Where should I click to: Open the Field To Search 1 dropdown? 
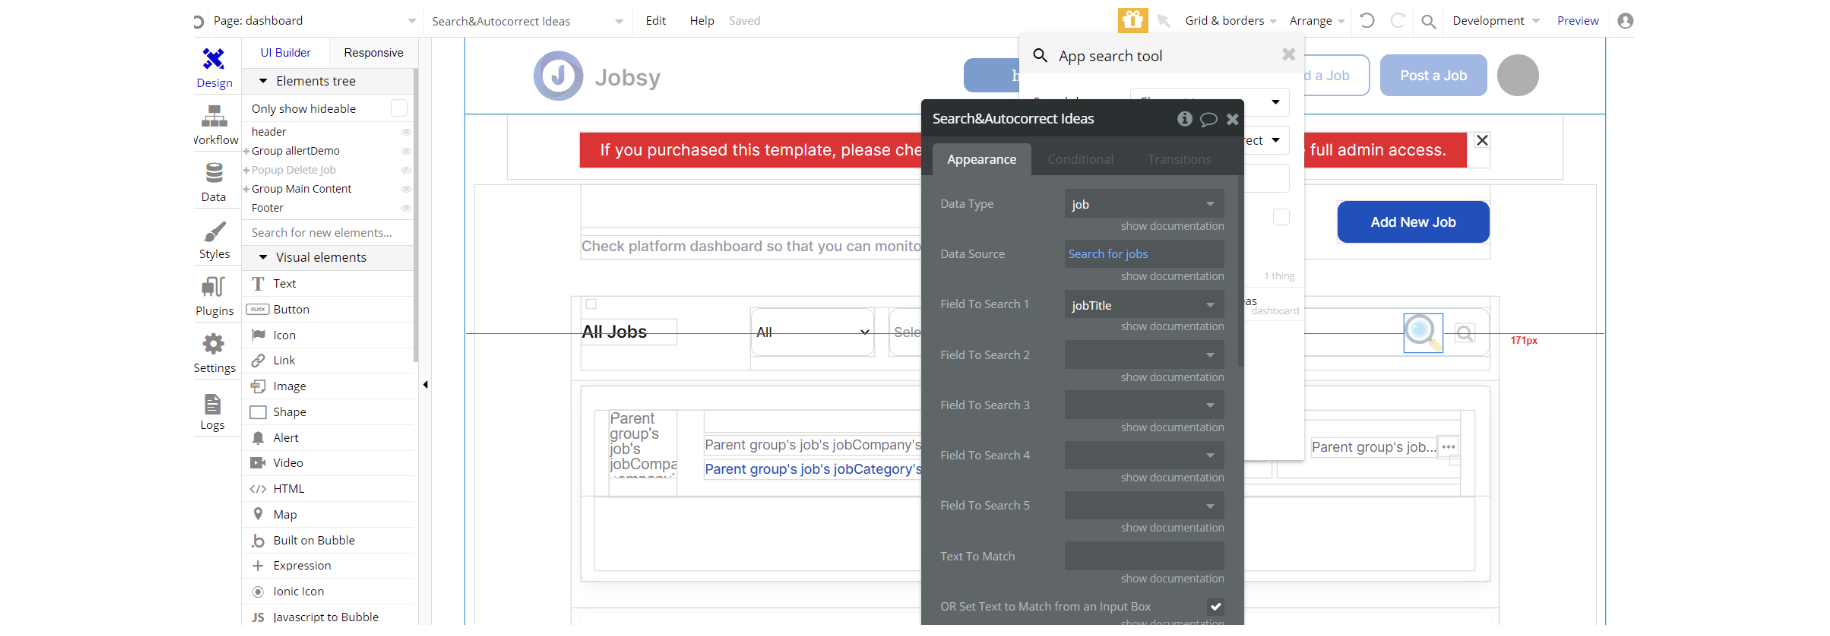coord(1144,305)
